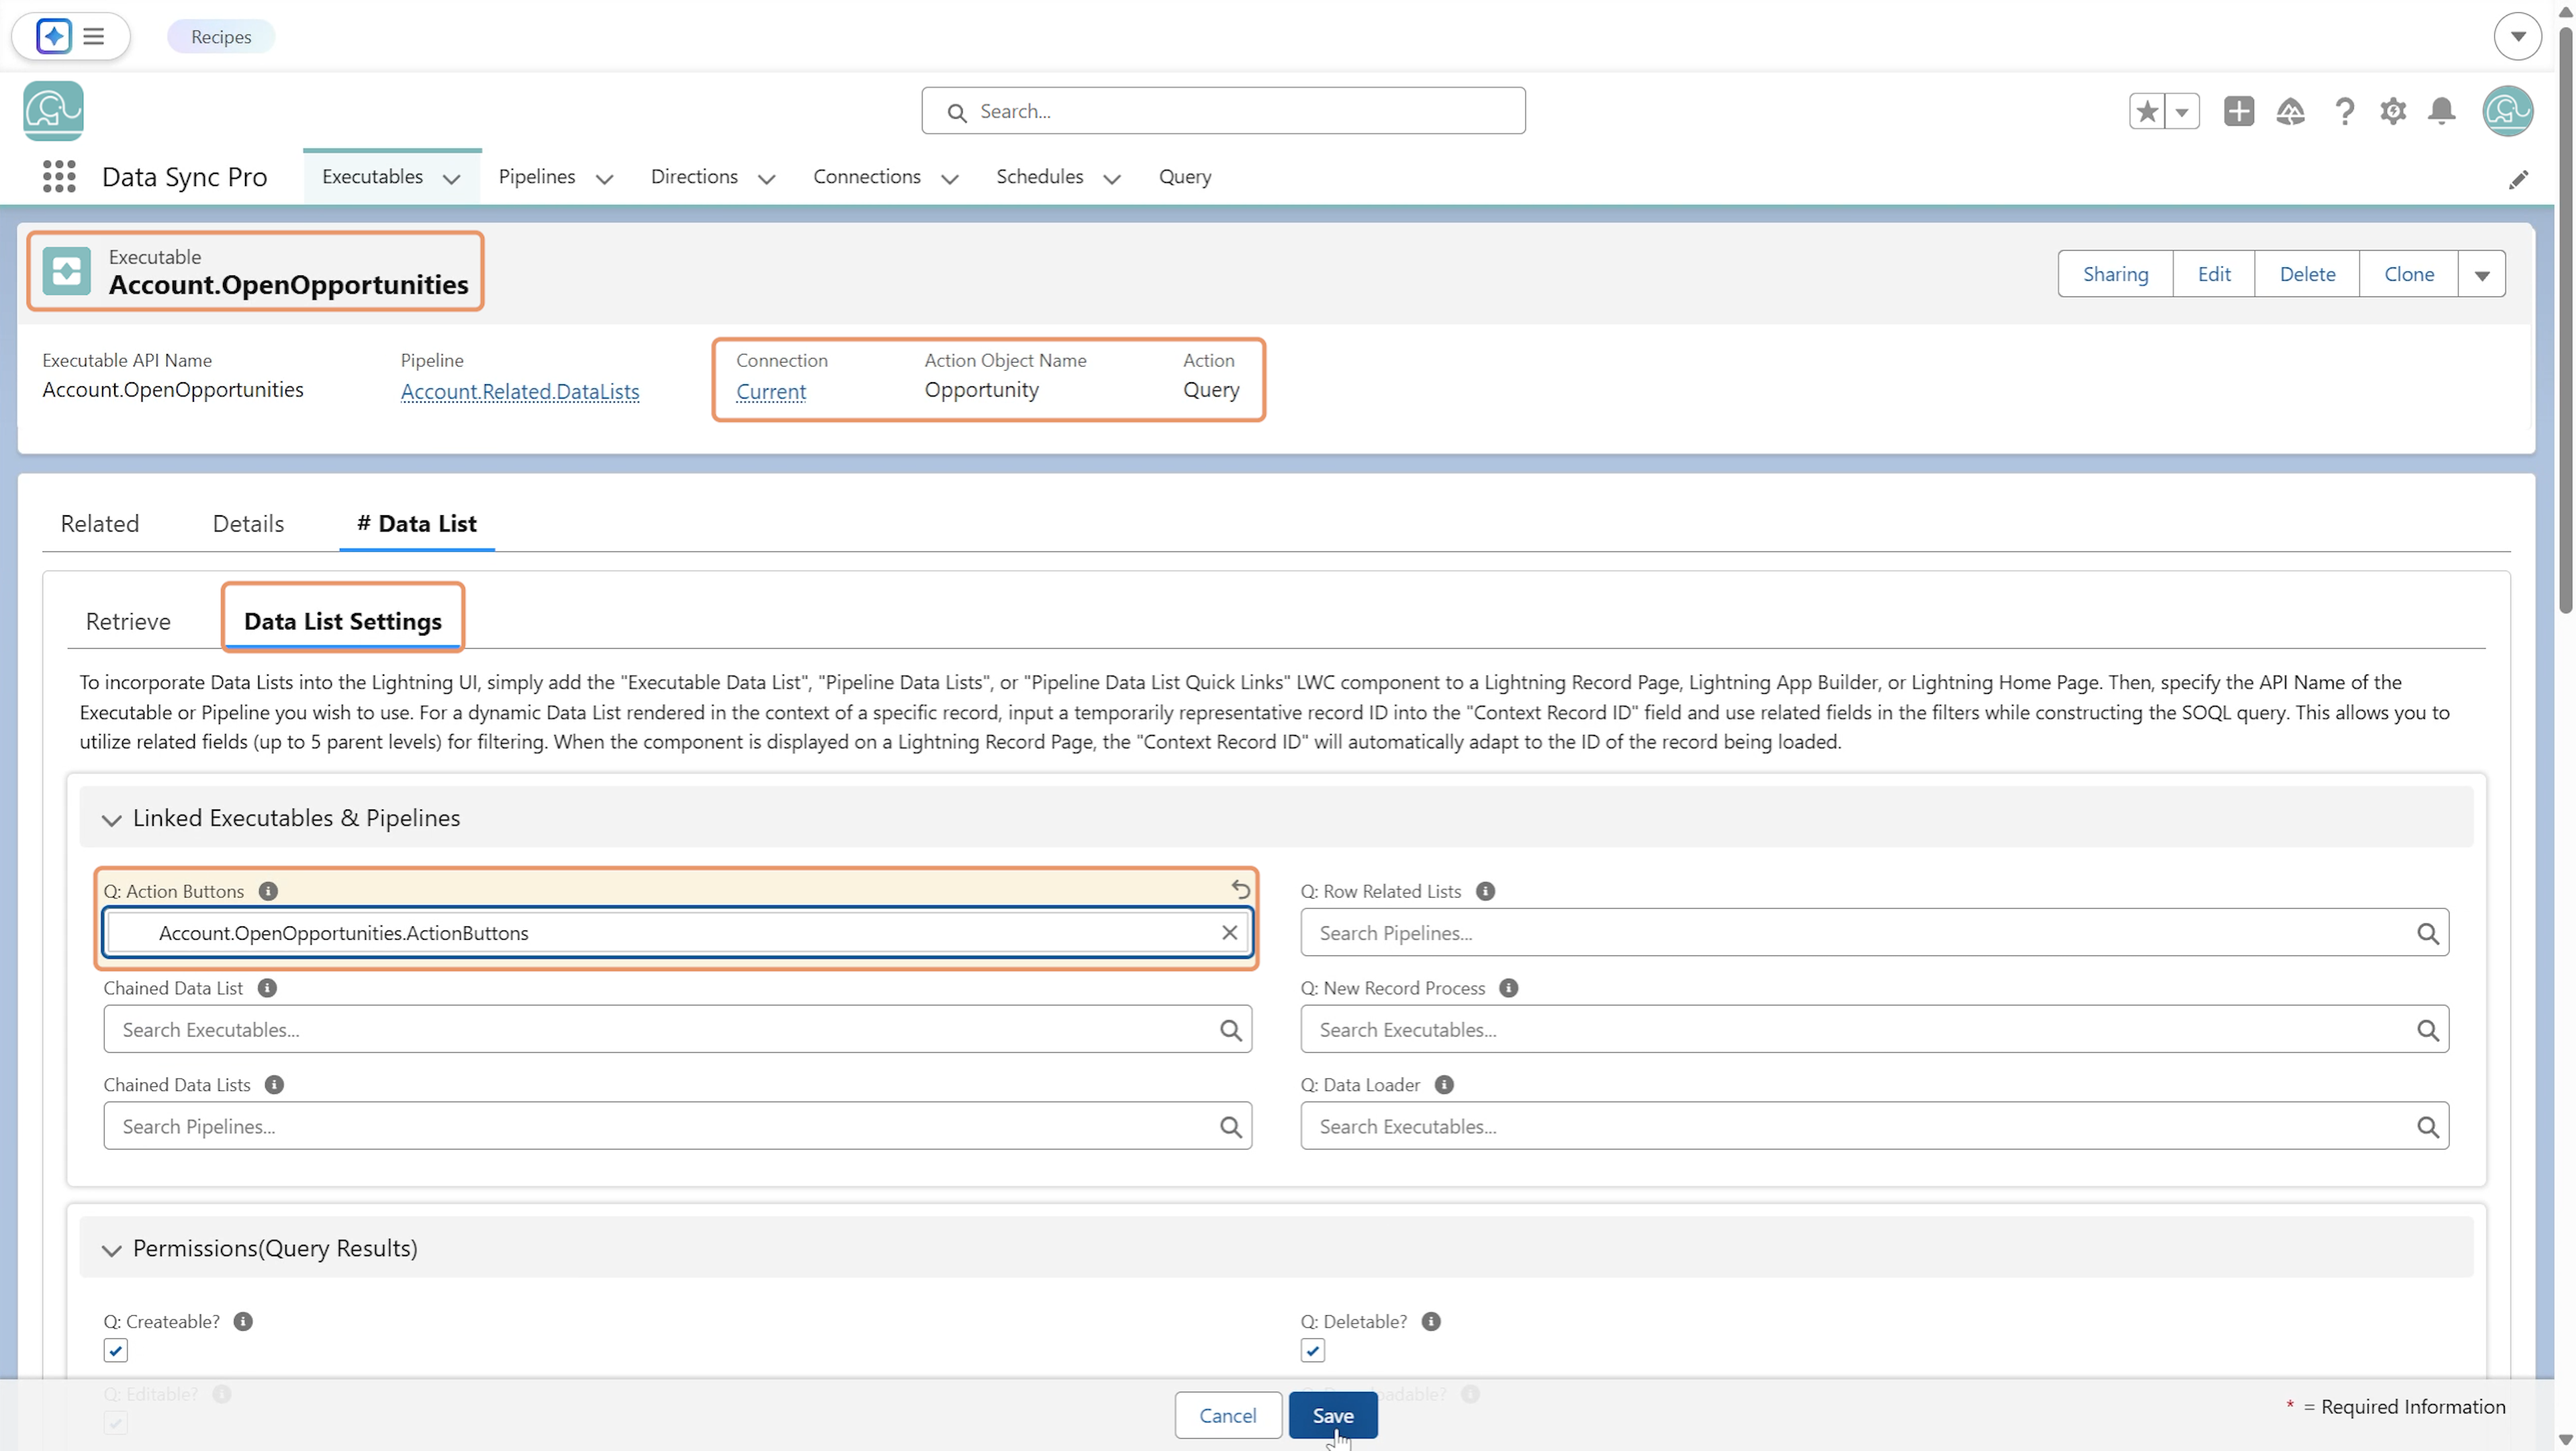Toggle the Q: Deletable? checkbox

pos(1312,1350)
